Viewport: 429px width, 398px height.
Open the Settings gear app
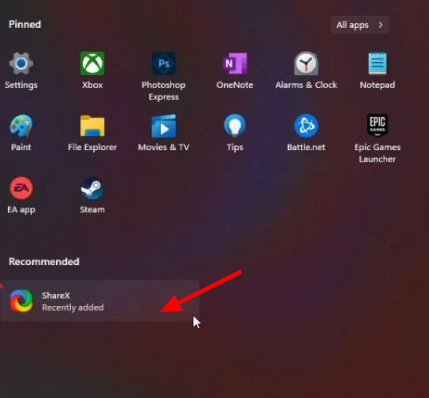(21, 70)
